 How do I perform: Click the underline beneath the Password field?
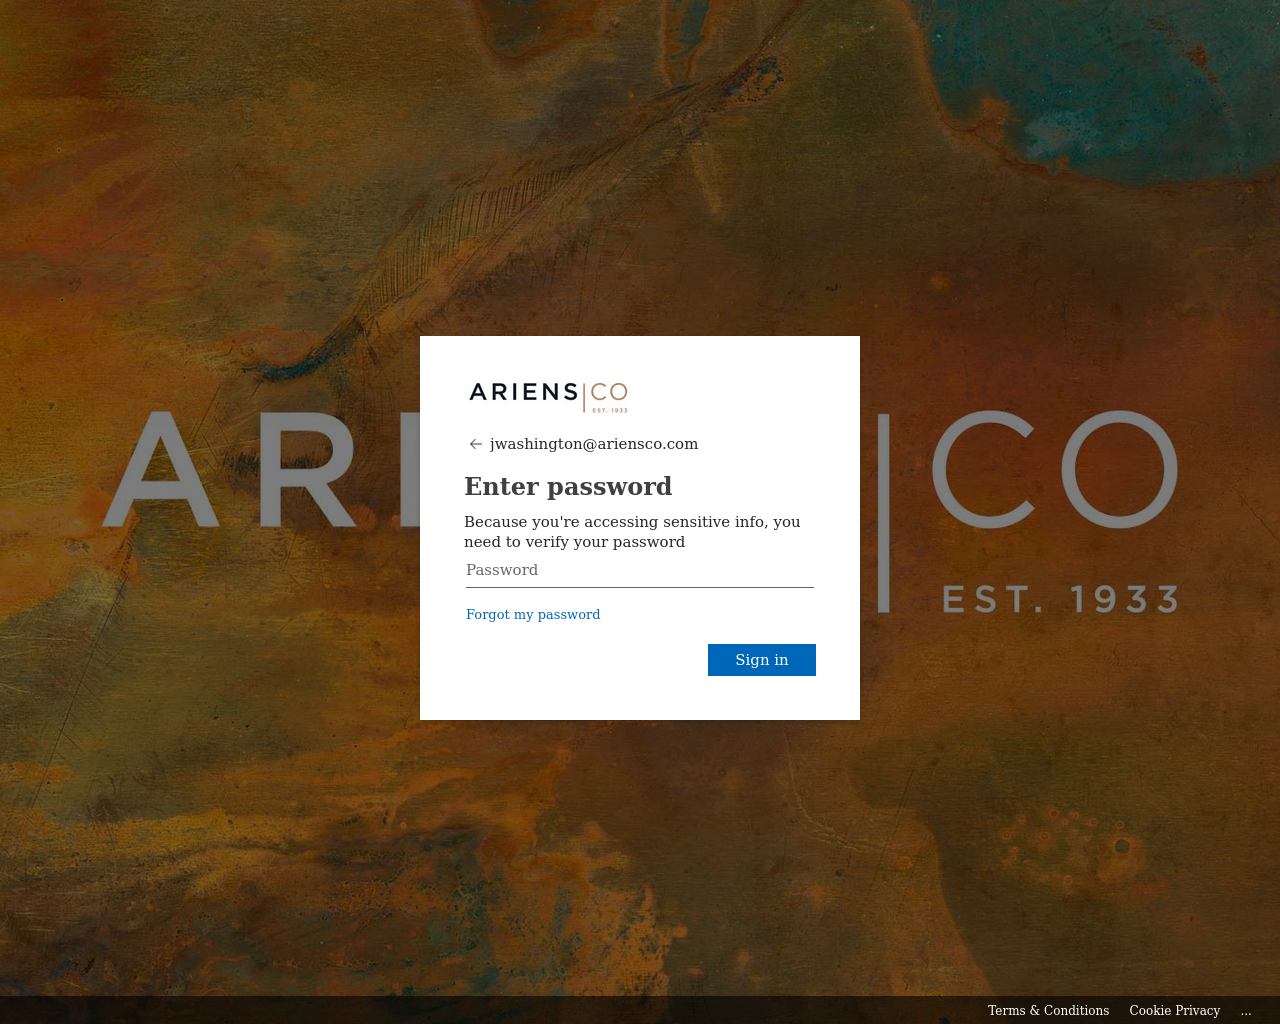click(x=640, y=587)
